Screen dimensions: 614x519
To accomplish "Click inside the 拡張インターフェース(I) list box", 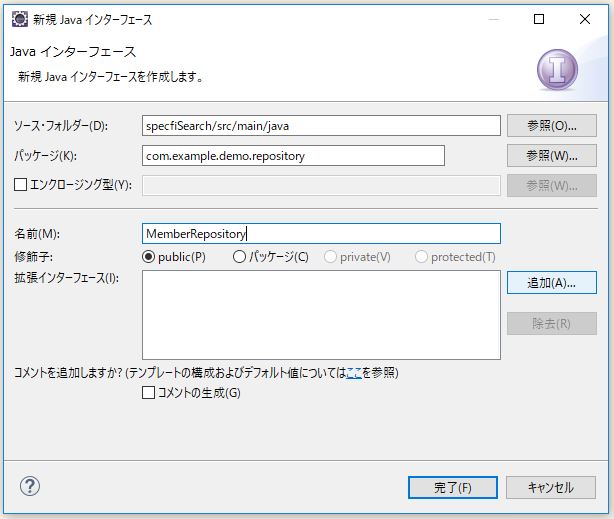I will coord(321,315).
